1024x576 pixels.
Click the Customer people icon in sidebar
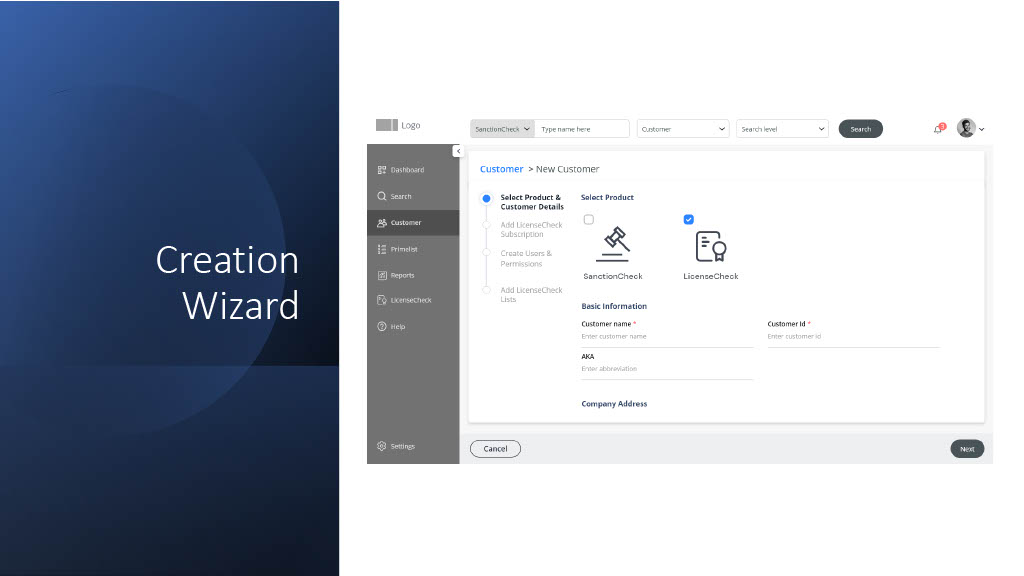pyautogui.click(x=382, y=223)
